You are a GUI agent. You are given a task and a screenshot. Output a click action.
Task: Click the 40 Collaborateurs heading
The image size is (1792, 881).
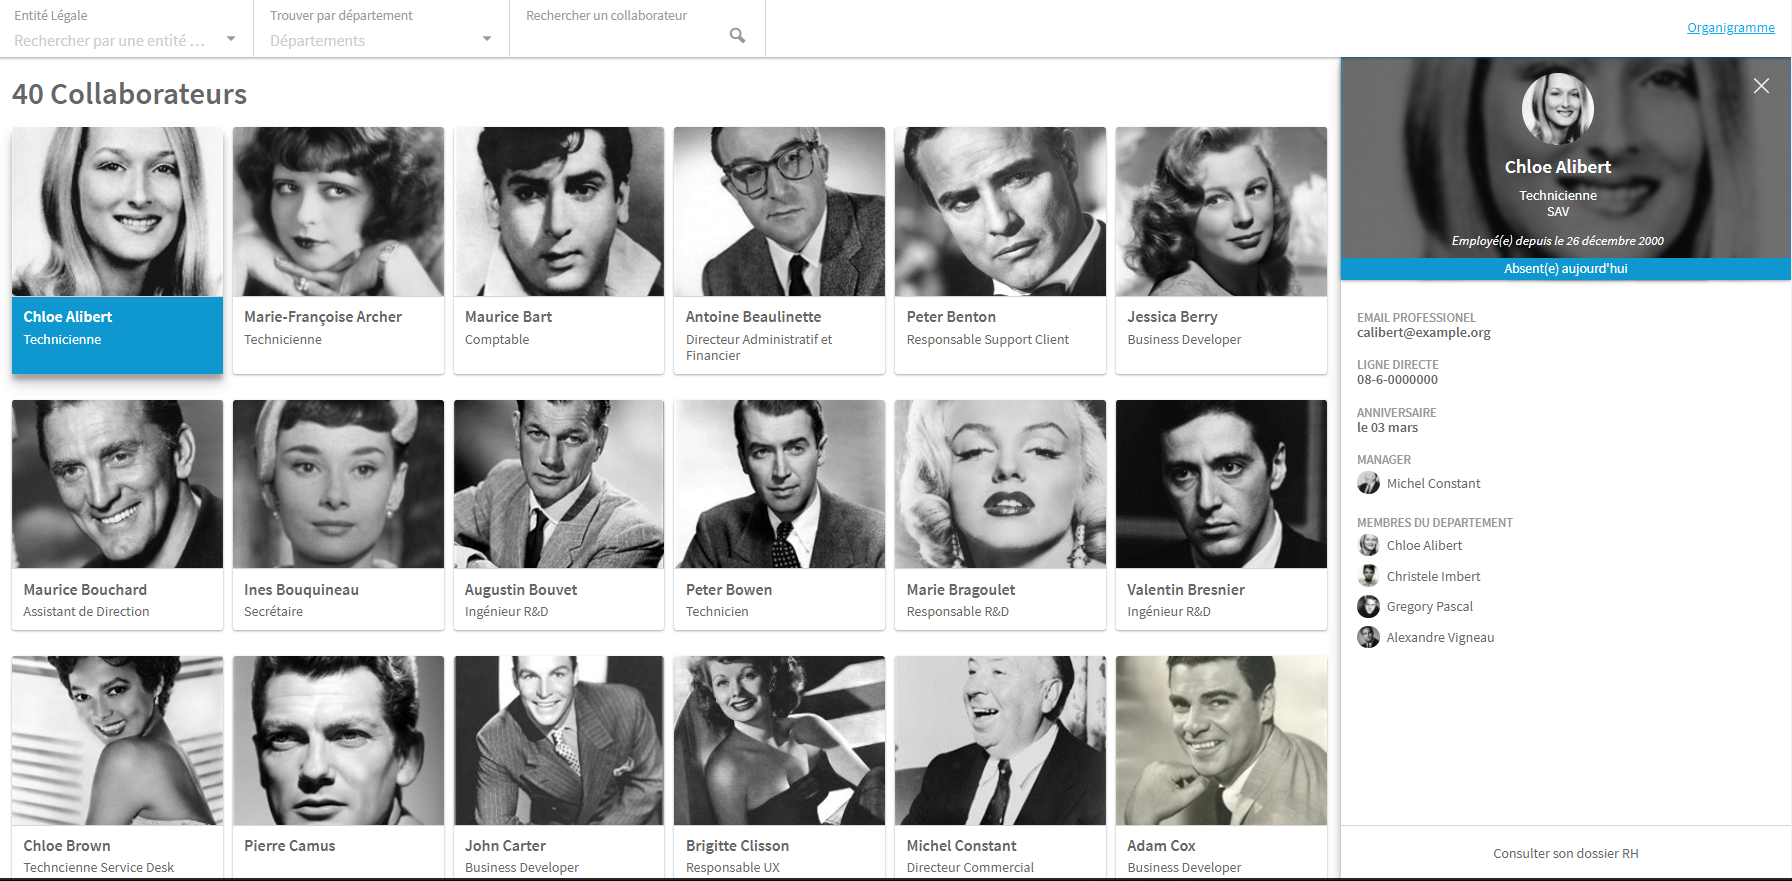click(x=129, y=94)
